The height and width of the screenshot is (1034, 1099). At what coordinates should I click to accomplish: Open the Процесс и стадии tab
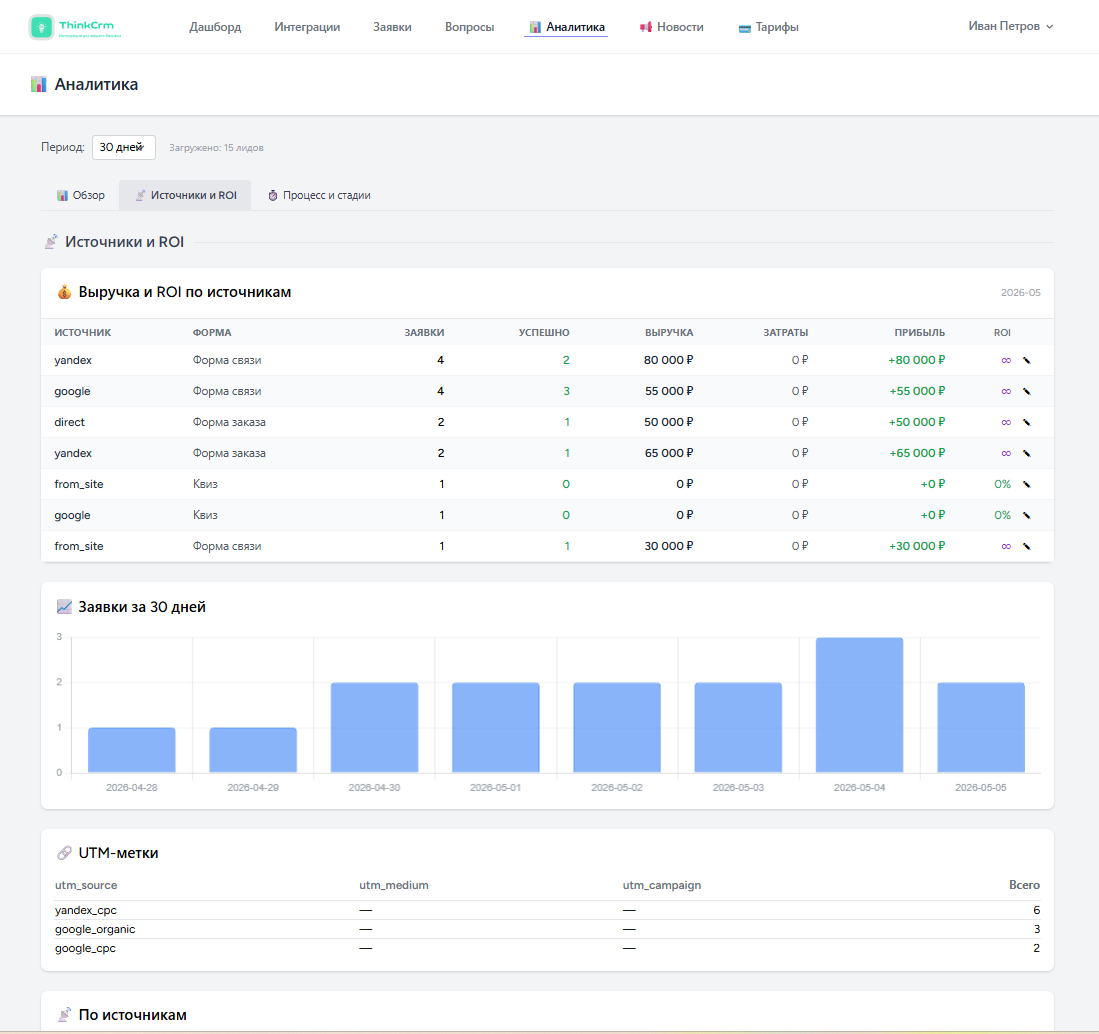(x=319, y=195)
